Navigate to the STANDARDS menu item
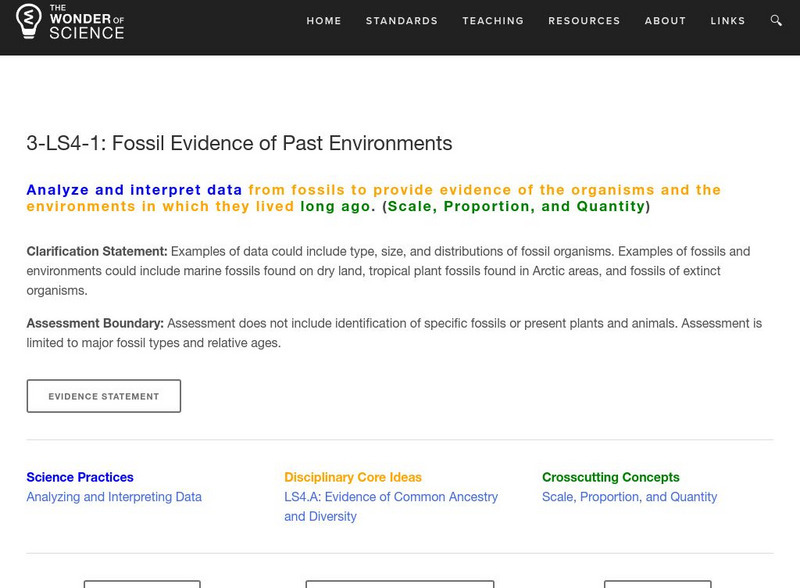The image size is (800, 588). coord(401,20)
